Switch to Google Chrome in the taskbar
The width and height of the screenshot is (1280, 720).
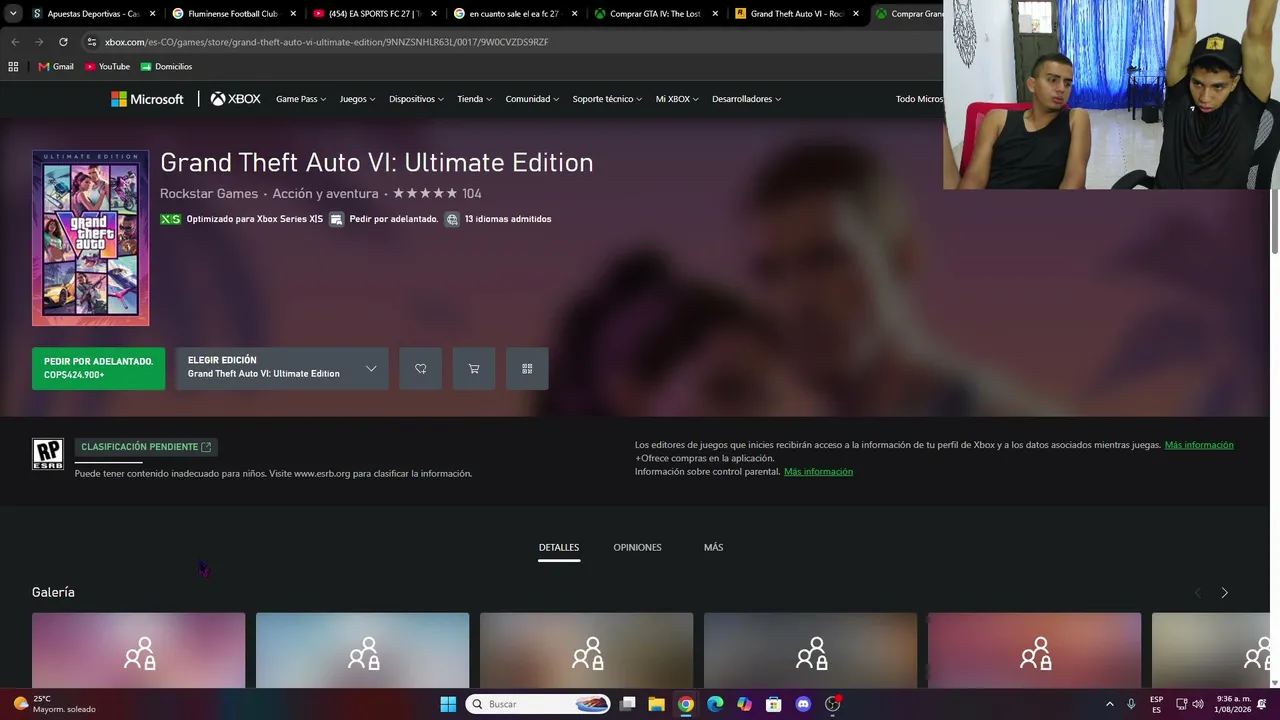[686, 704]
